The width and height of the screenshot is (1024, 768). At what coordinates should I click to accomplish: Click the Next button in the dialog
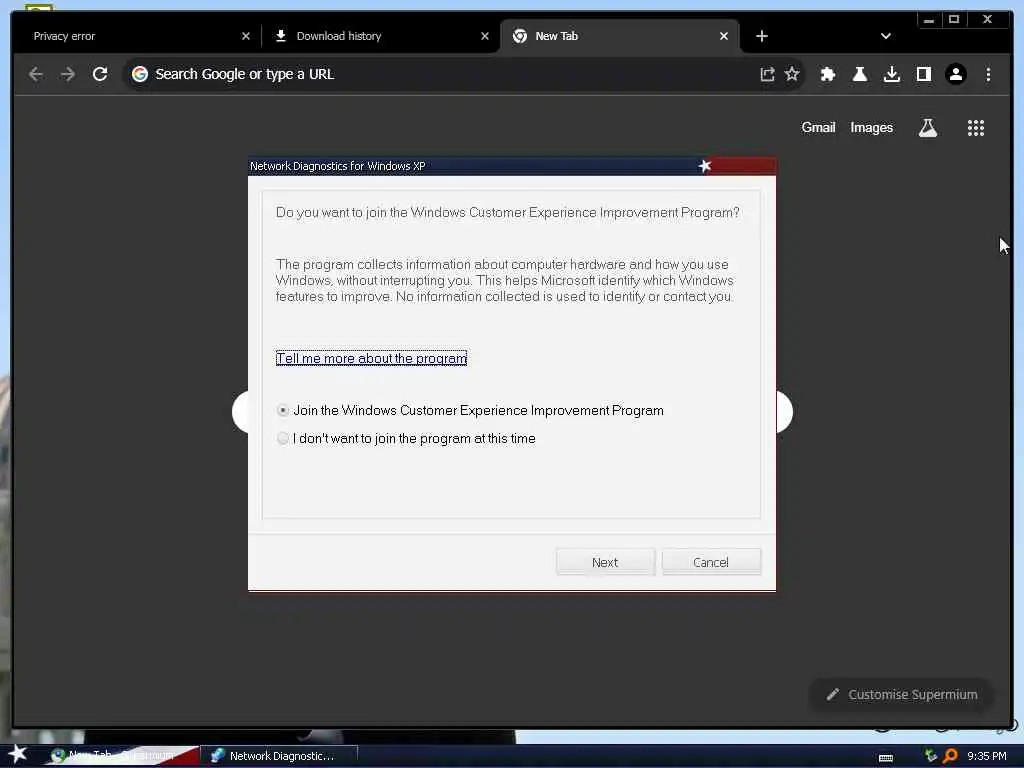tap(605, 562)
